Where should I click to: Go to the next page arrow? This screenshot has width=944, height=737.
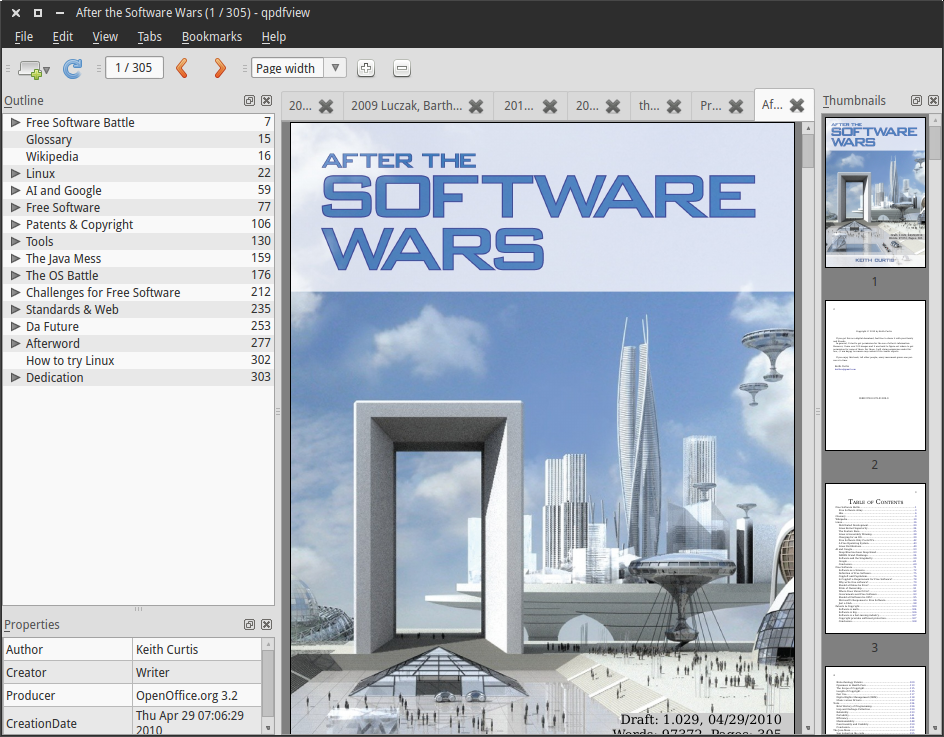[220, 68]
